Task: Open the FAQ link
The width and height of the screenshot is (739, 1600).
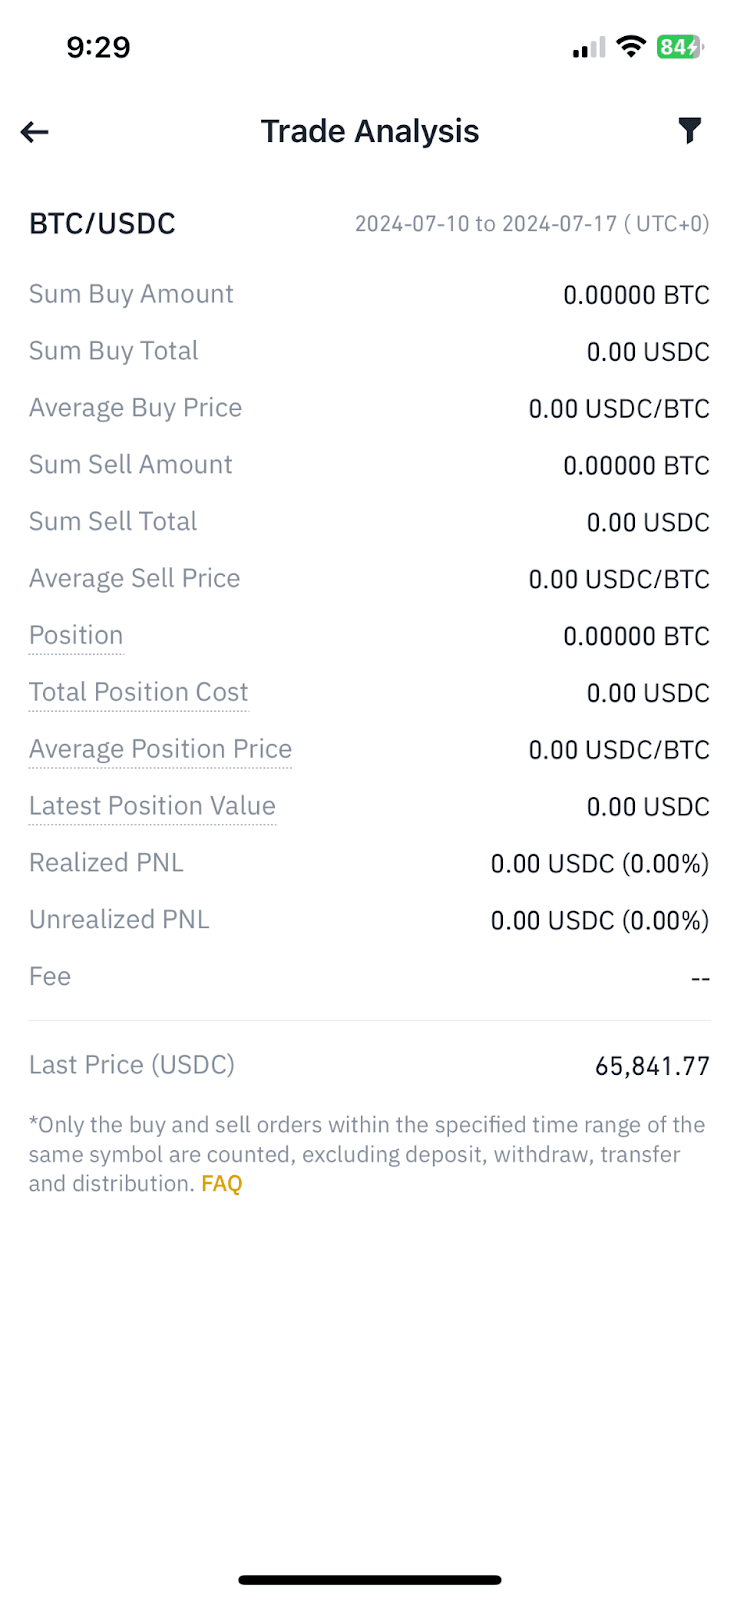Action: [x=222, y=1184]
